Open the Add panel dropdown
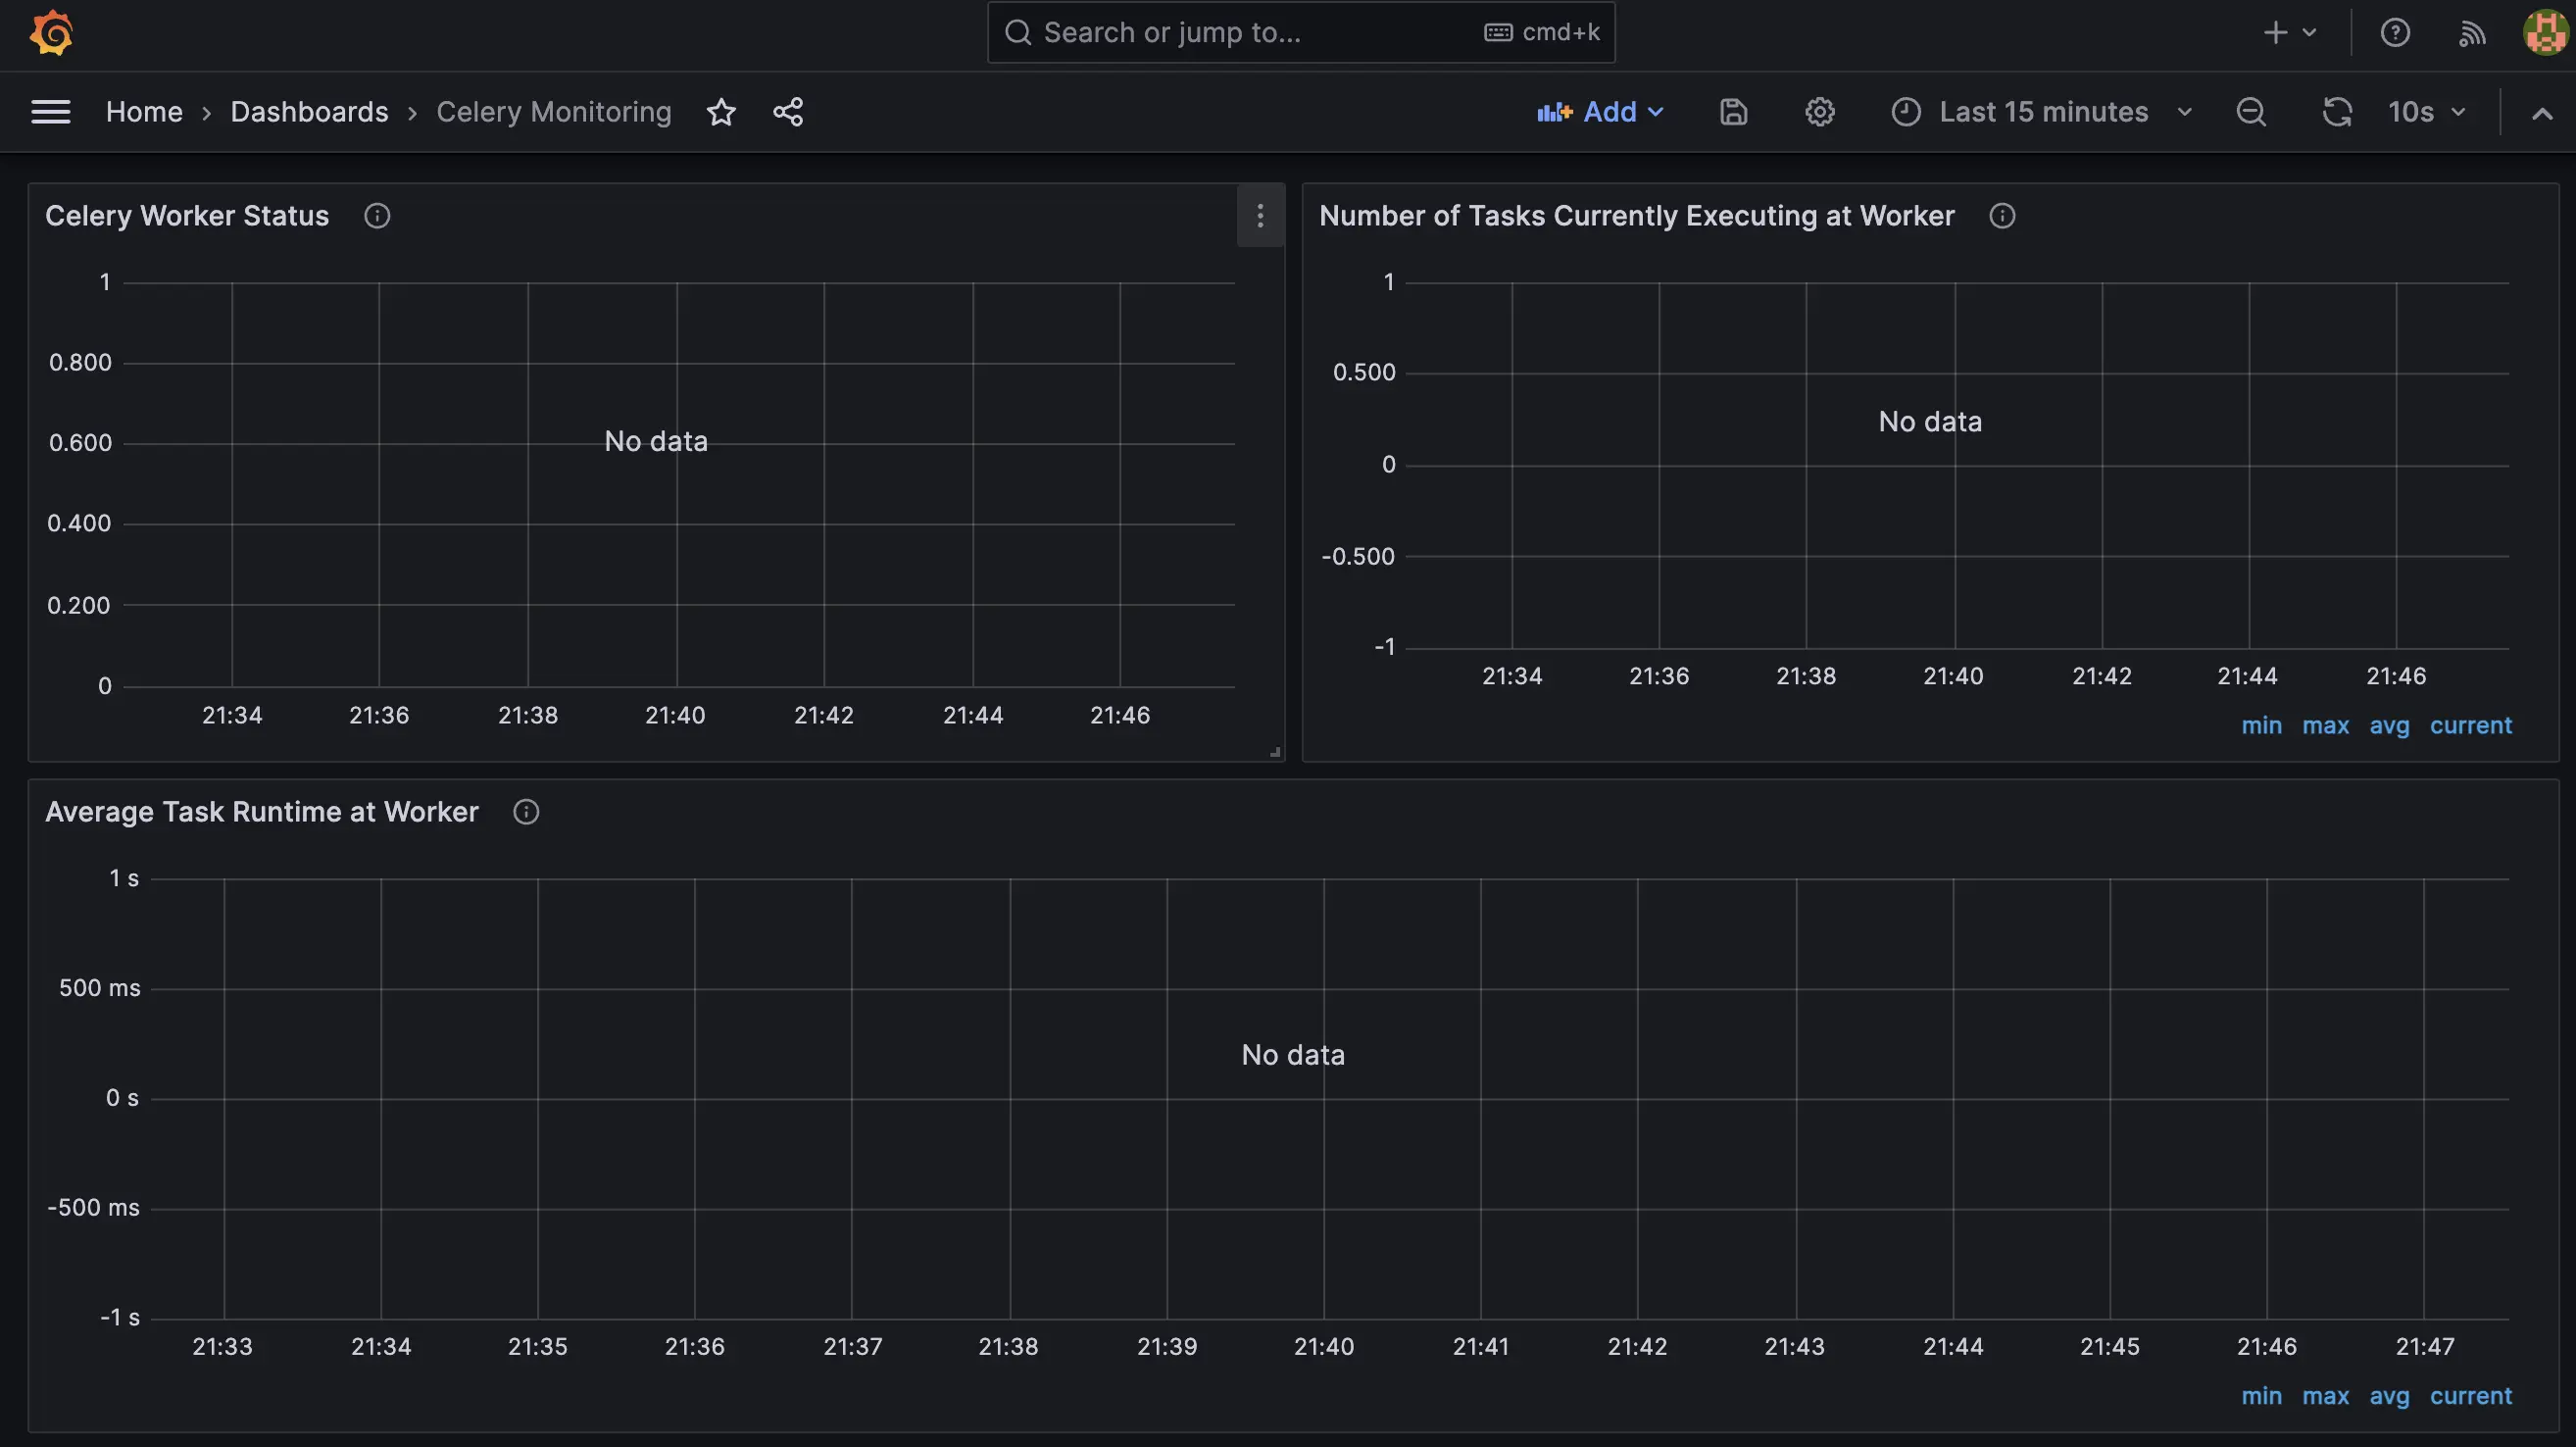2576x1447 pixels. (x=1601, y=112)
